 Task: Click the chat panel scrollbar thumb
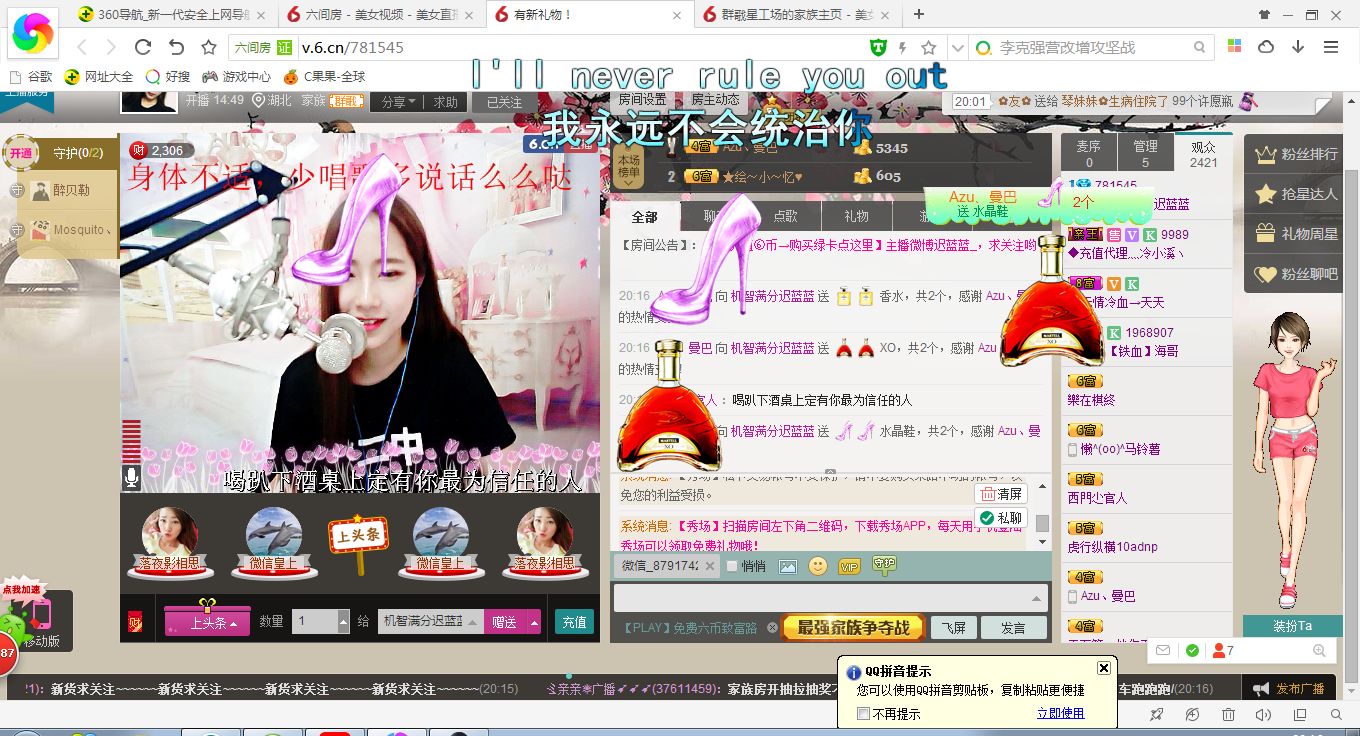1042,523
